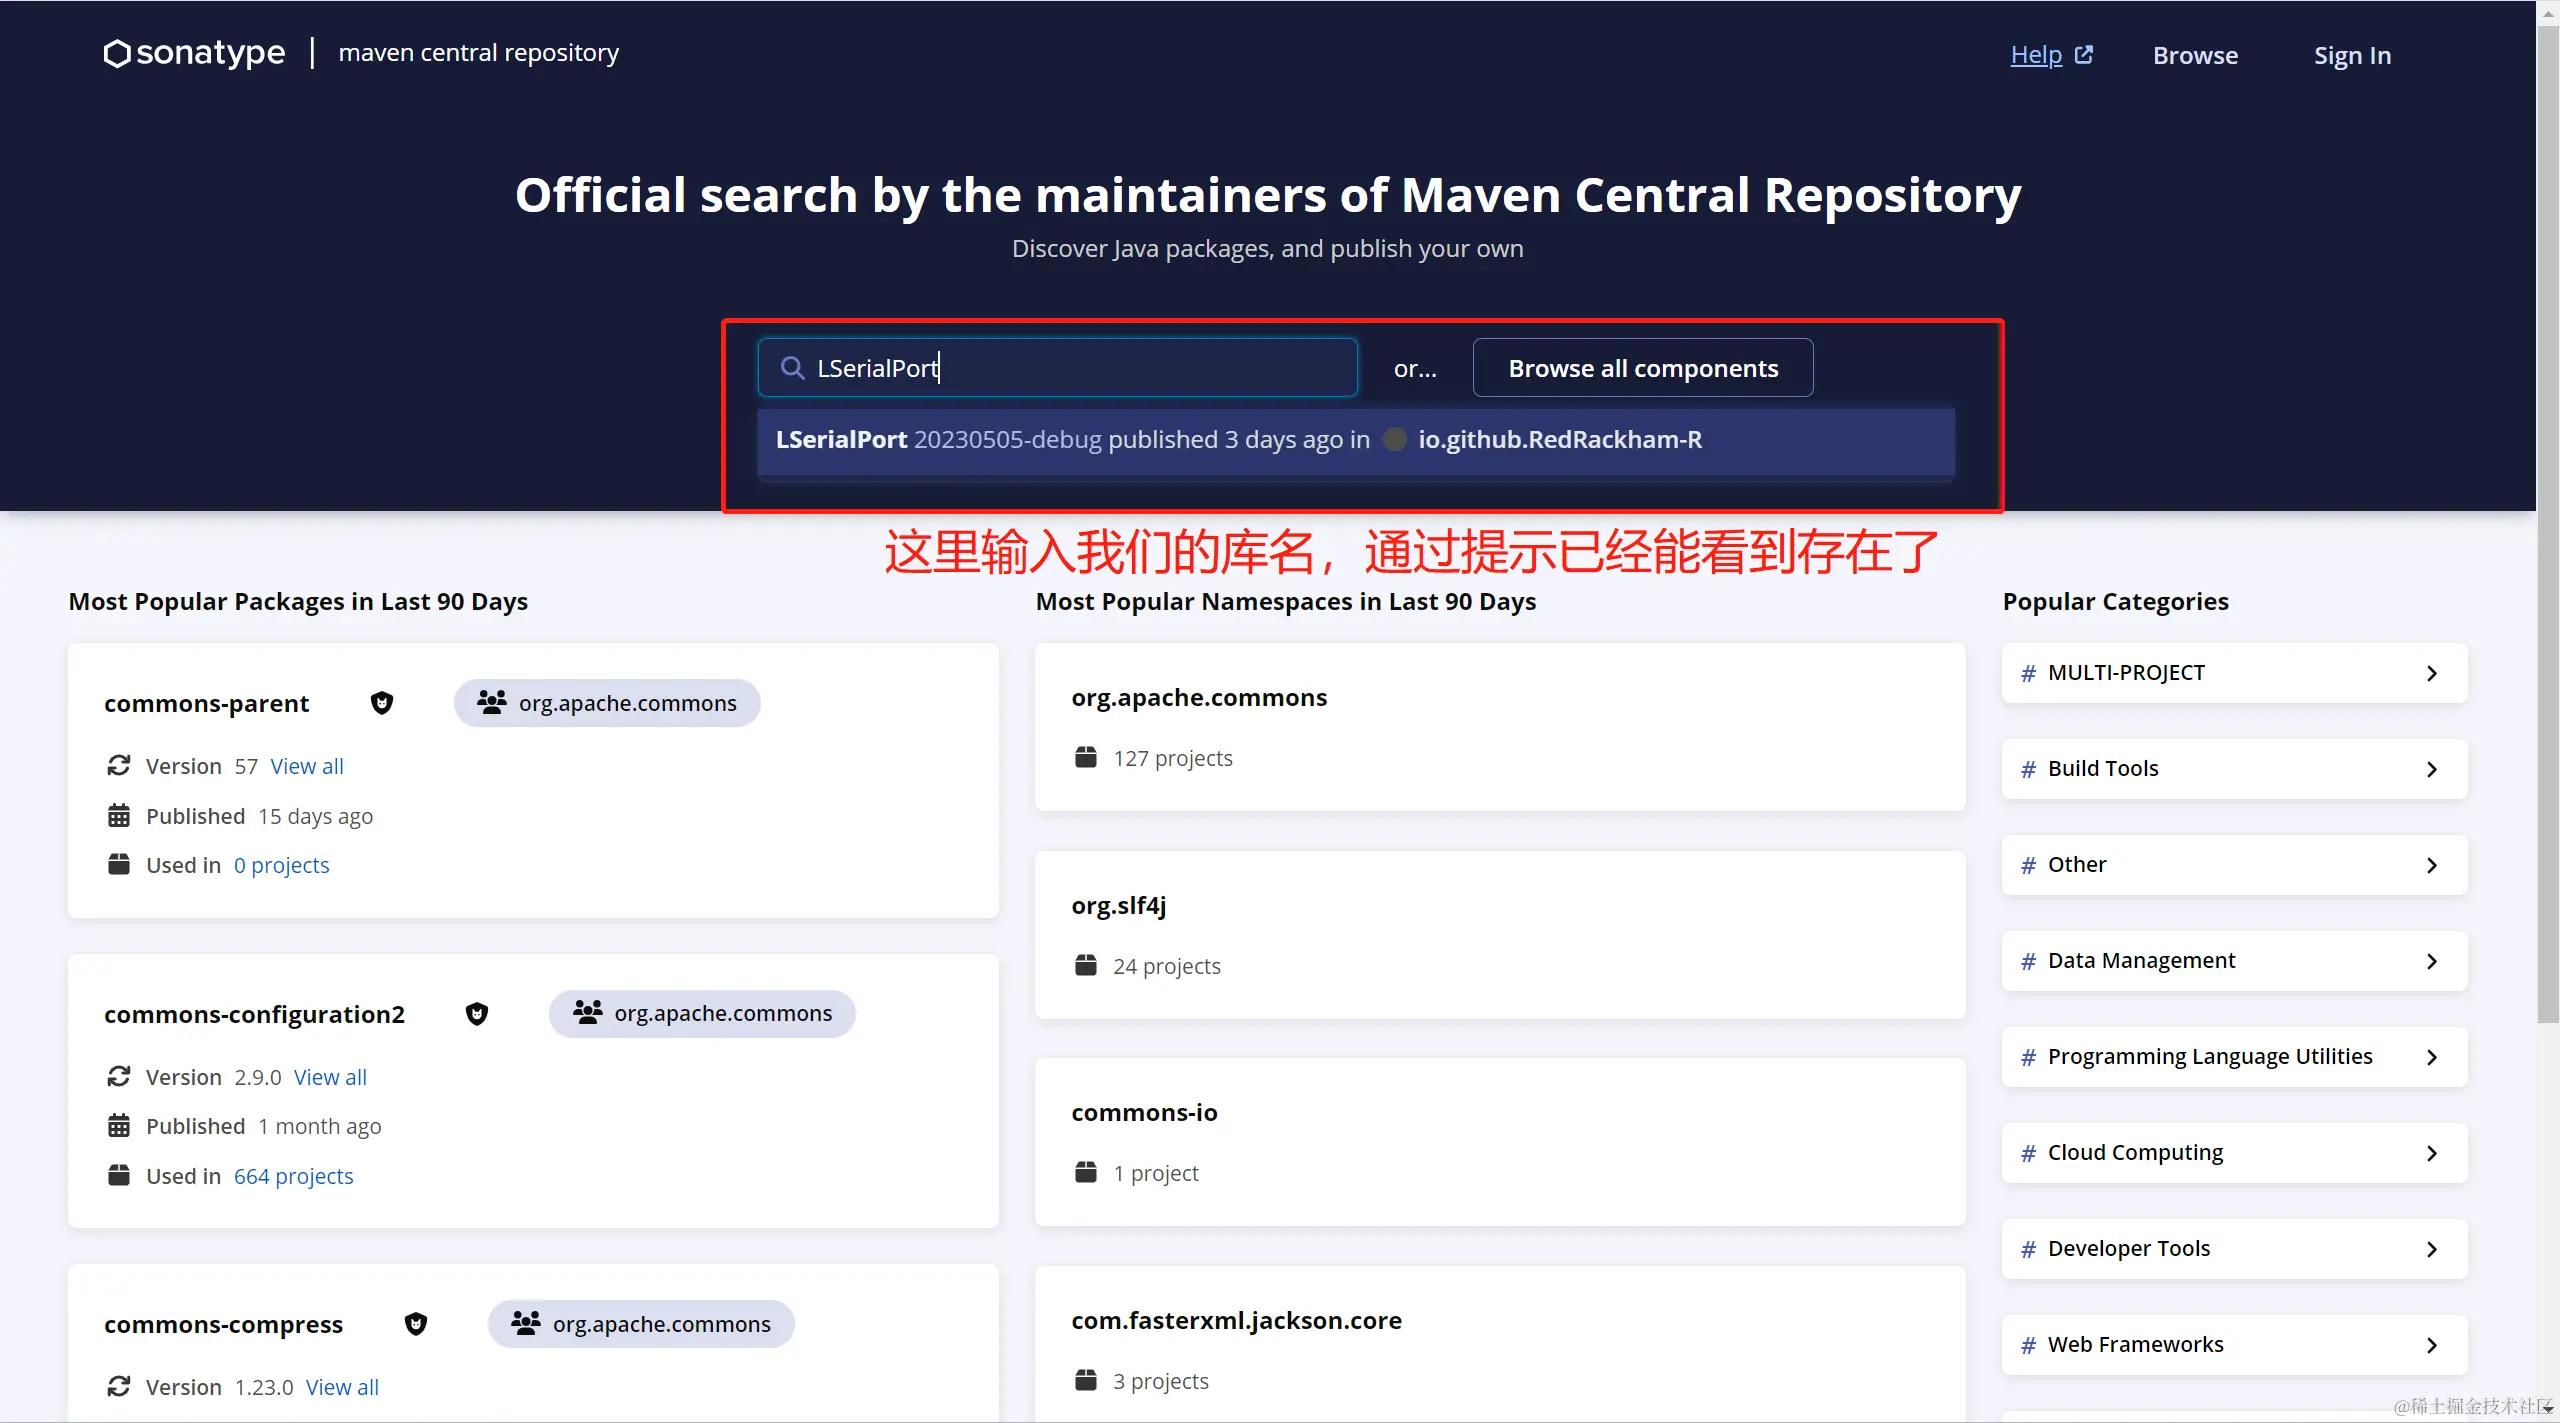The height and width of the screenshot is (1423, 2560).
Task: Click shield icon beside commons-compress
Action: tap(416, 1324)
